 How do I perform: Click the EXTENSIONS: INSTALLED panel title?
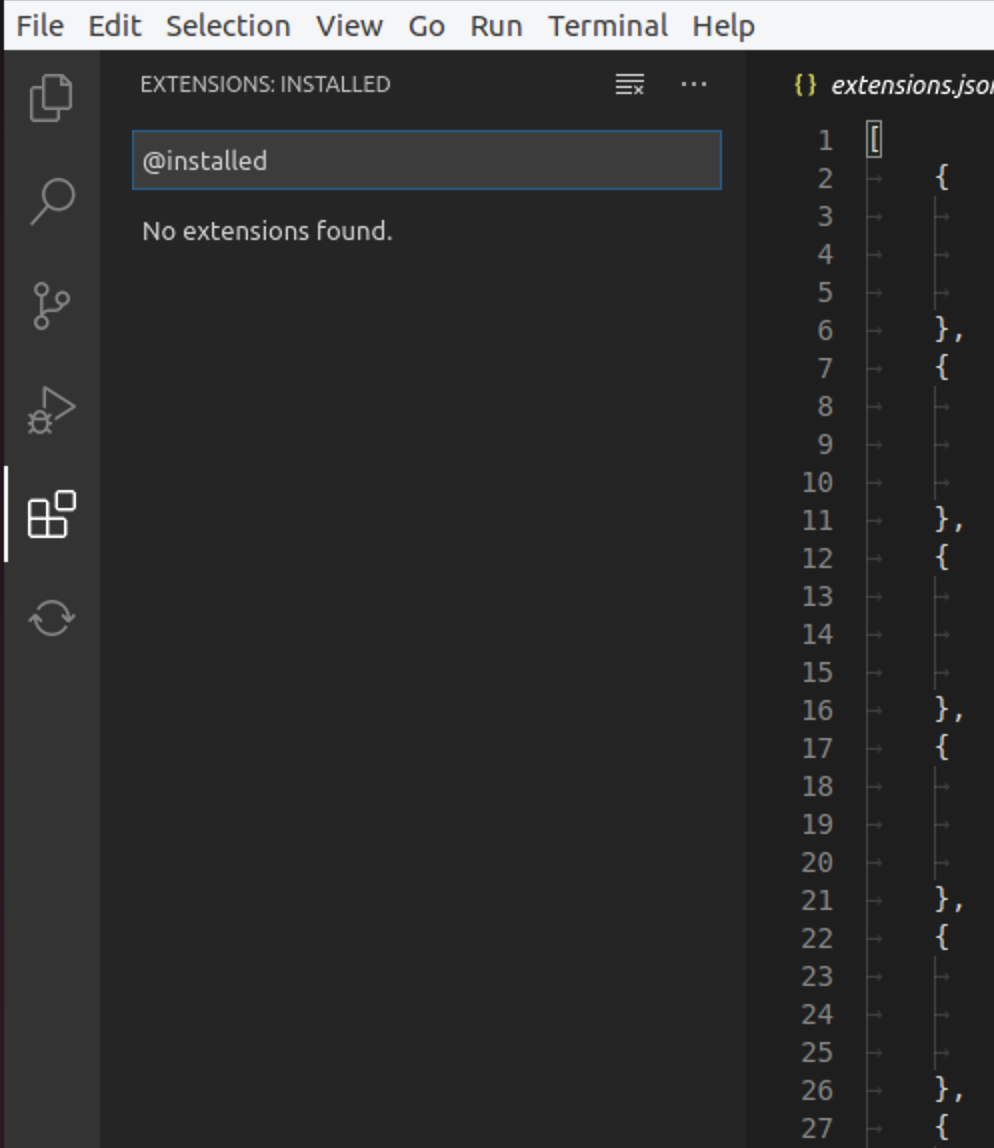[265, 84]
